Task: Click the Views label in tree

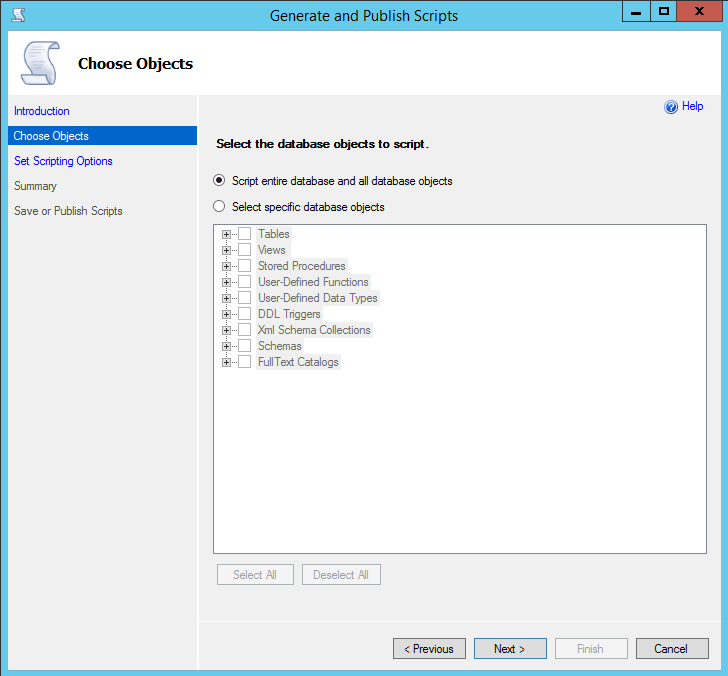Action: tap(272, 250)
